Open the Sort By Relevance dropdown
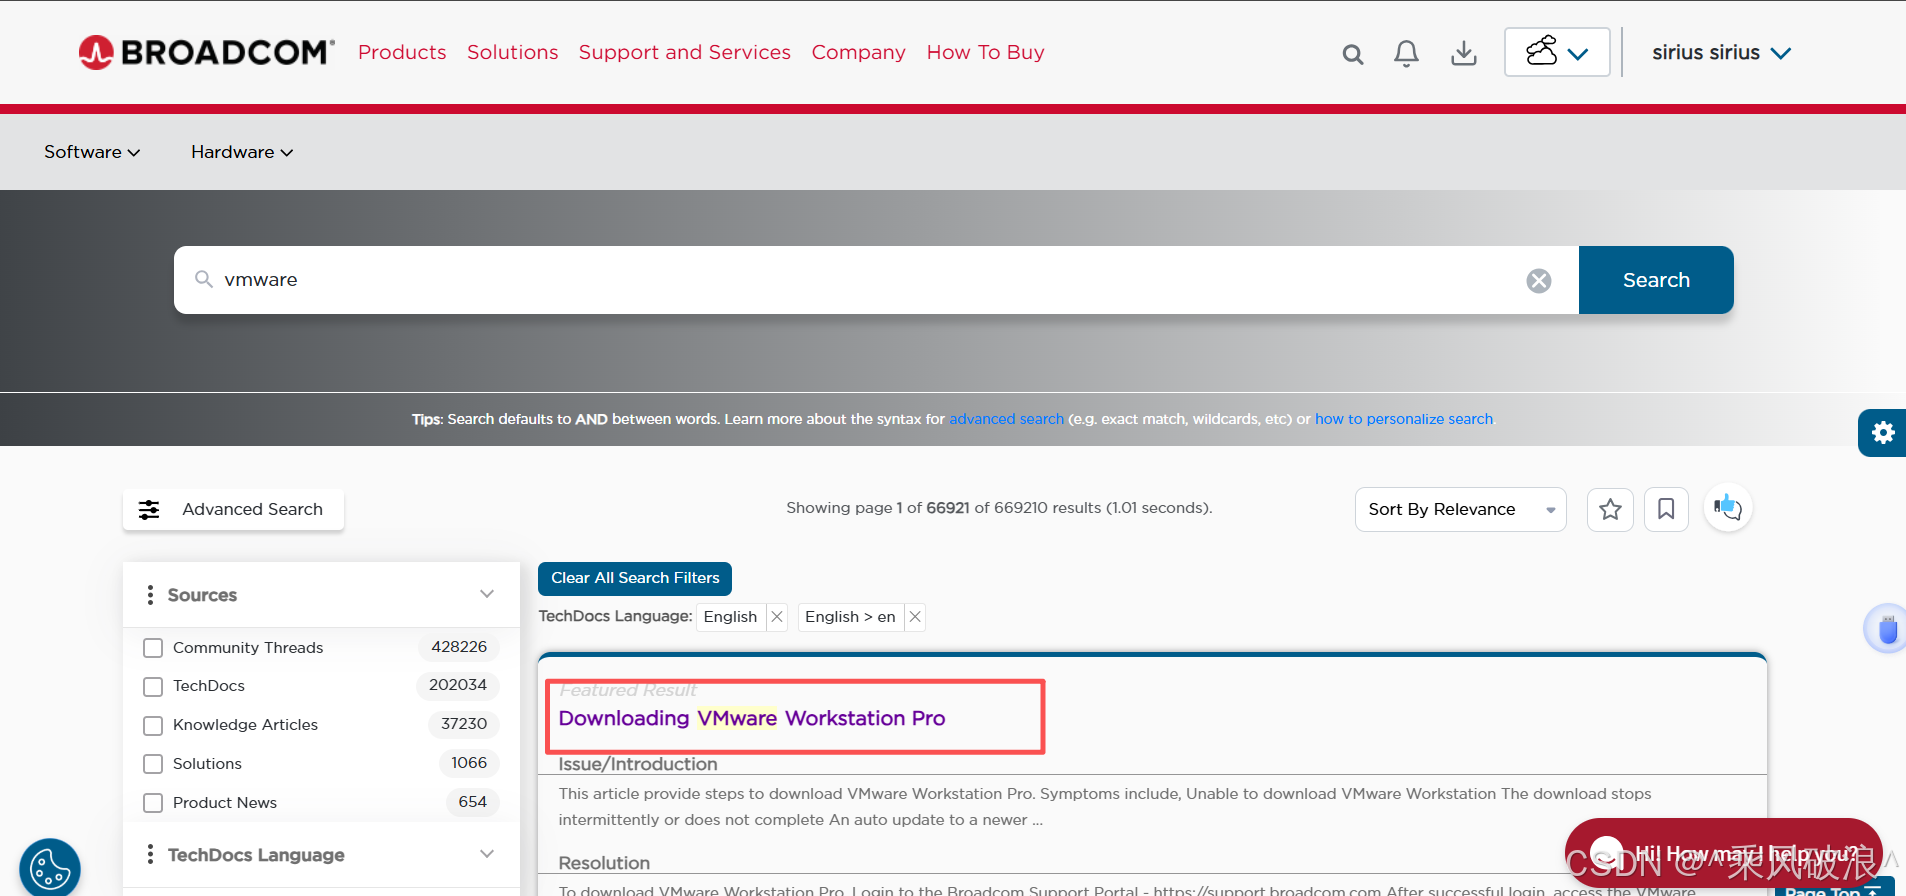The width and height of the screenshot is (1906, 896). (1460, 510)
